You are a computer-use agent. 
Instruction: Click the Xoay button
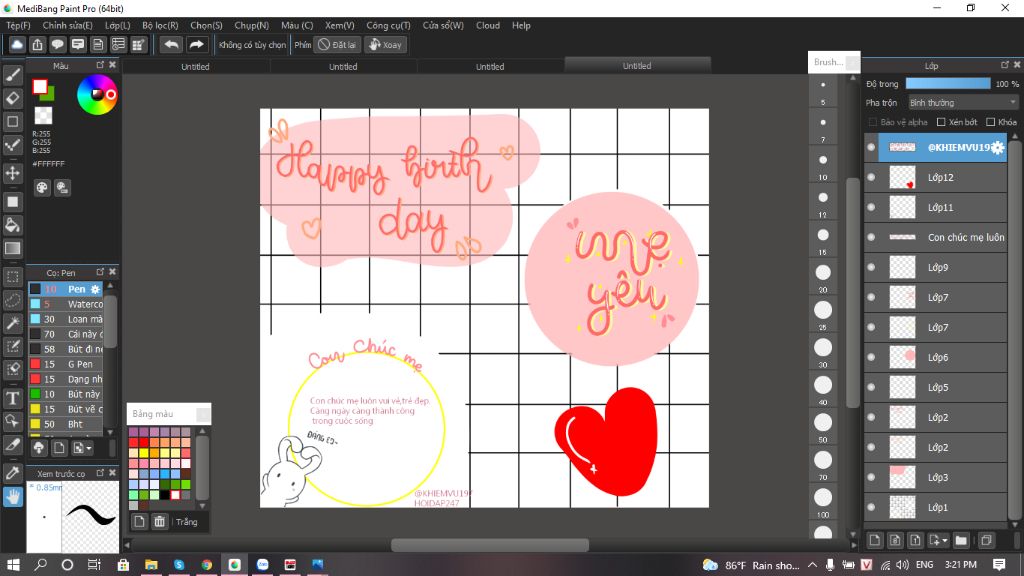click(385, 44)
